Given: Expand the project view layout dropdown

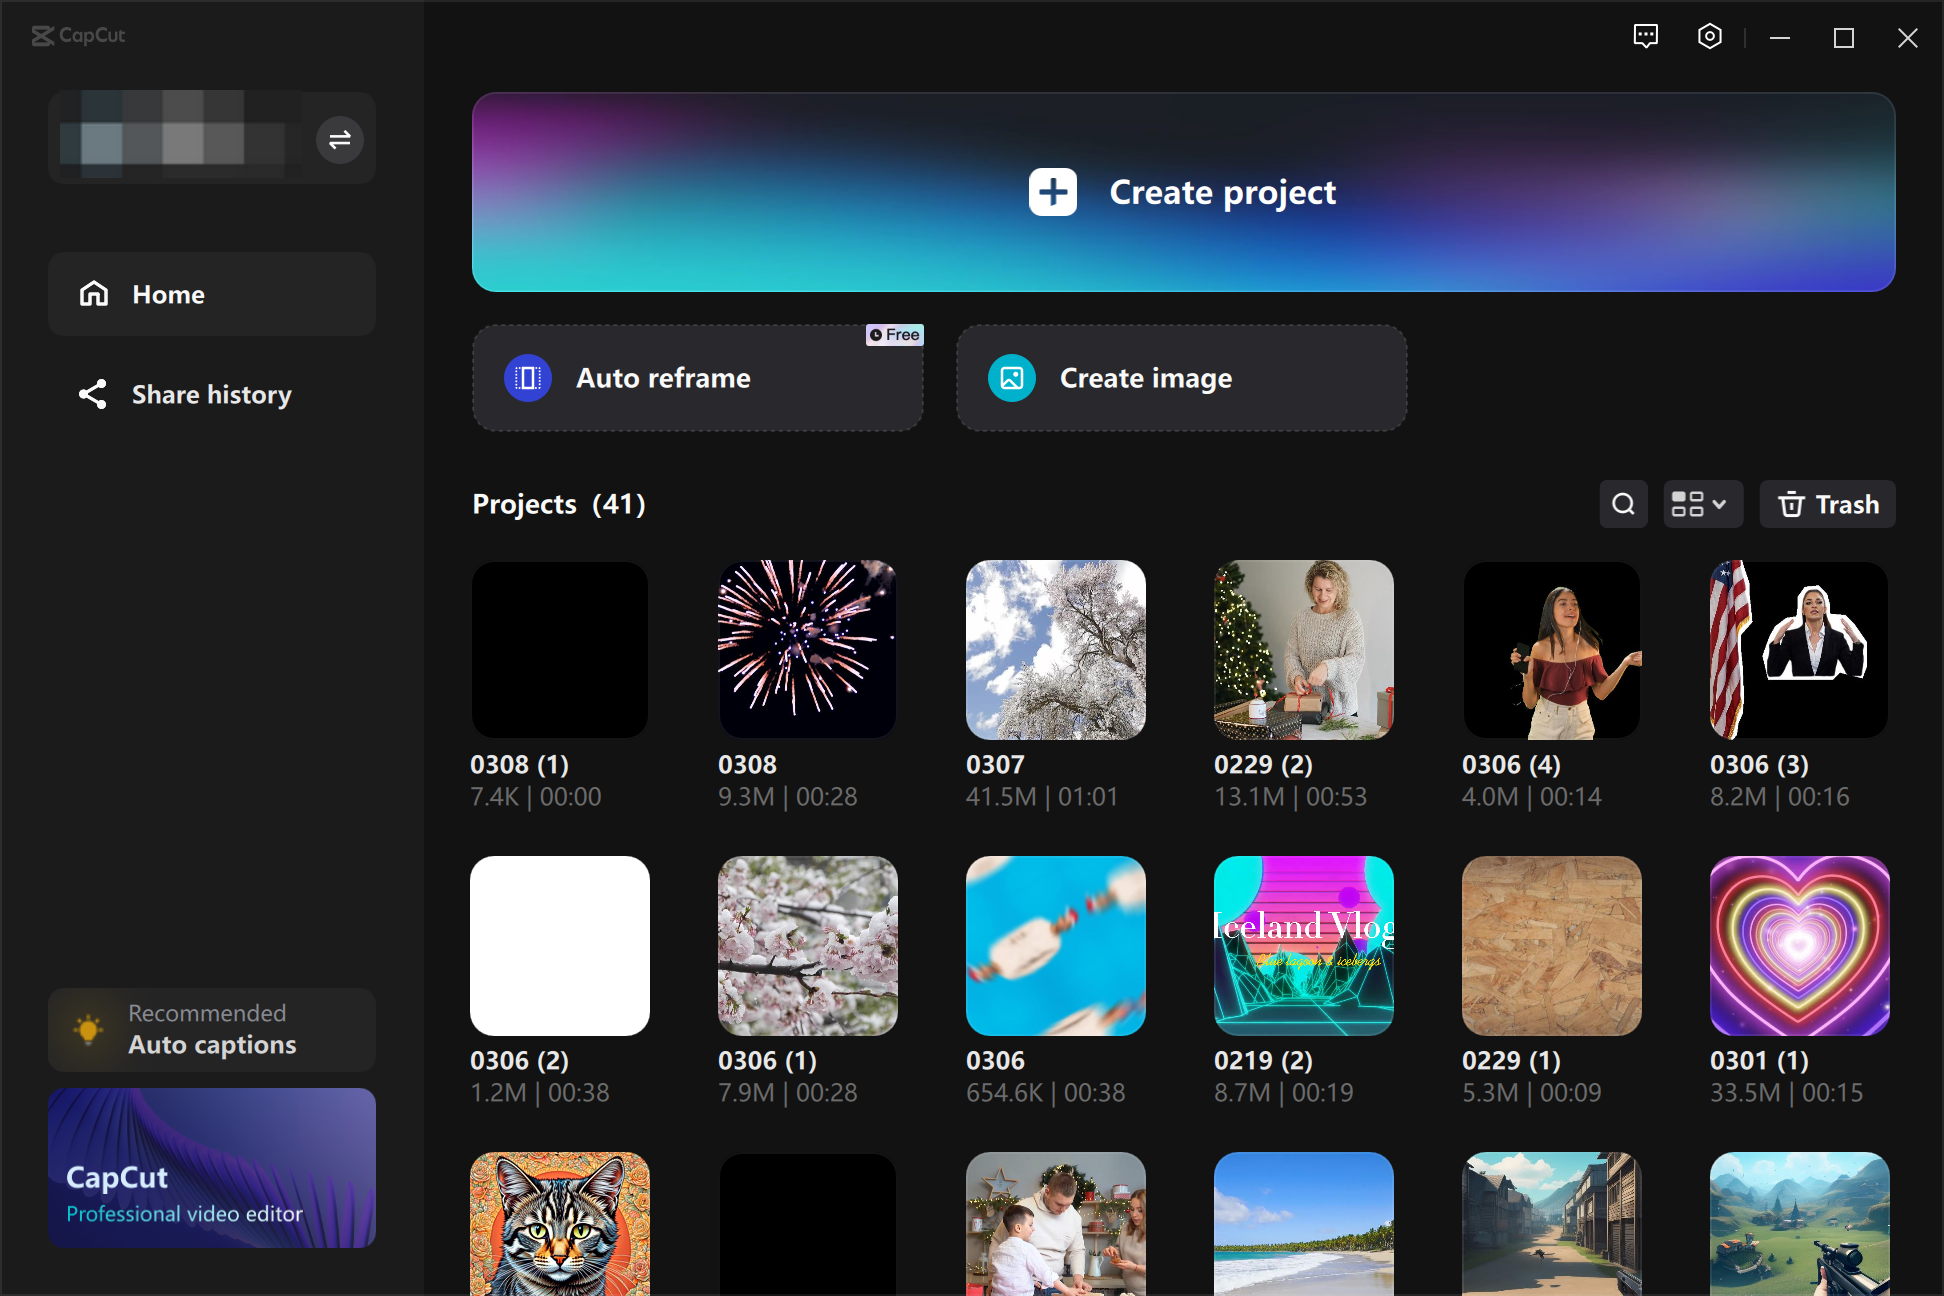Looking at the screenshot, I should [x=1702, y=504].
